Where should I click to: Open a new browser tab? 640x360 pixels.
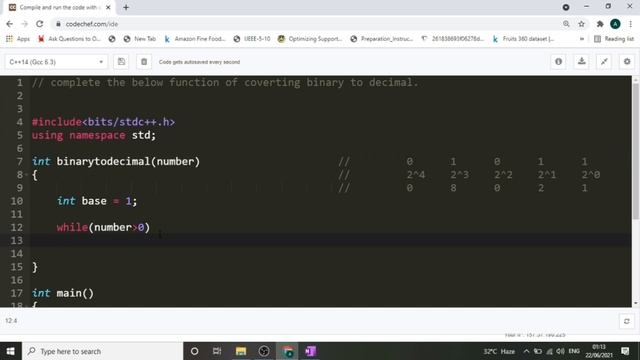(x=126, y=7)
